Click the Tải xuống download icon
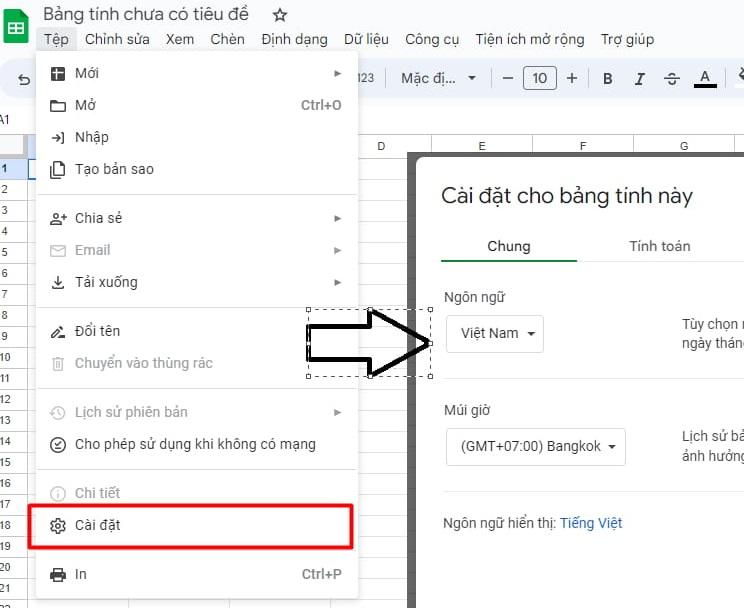 tap(58, 283)
